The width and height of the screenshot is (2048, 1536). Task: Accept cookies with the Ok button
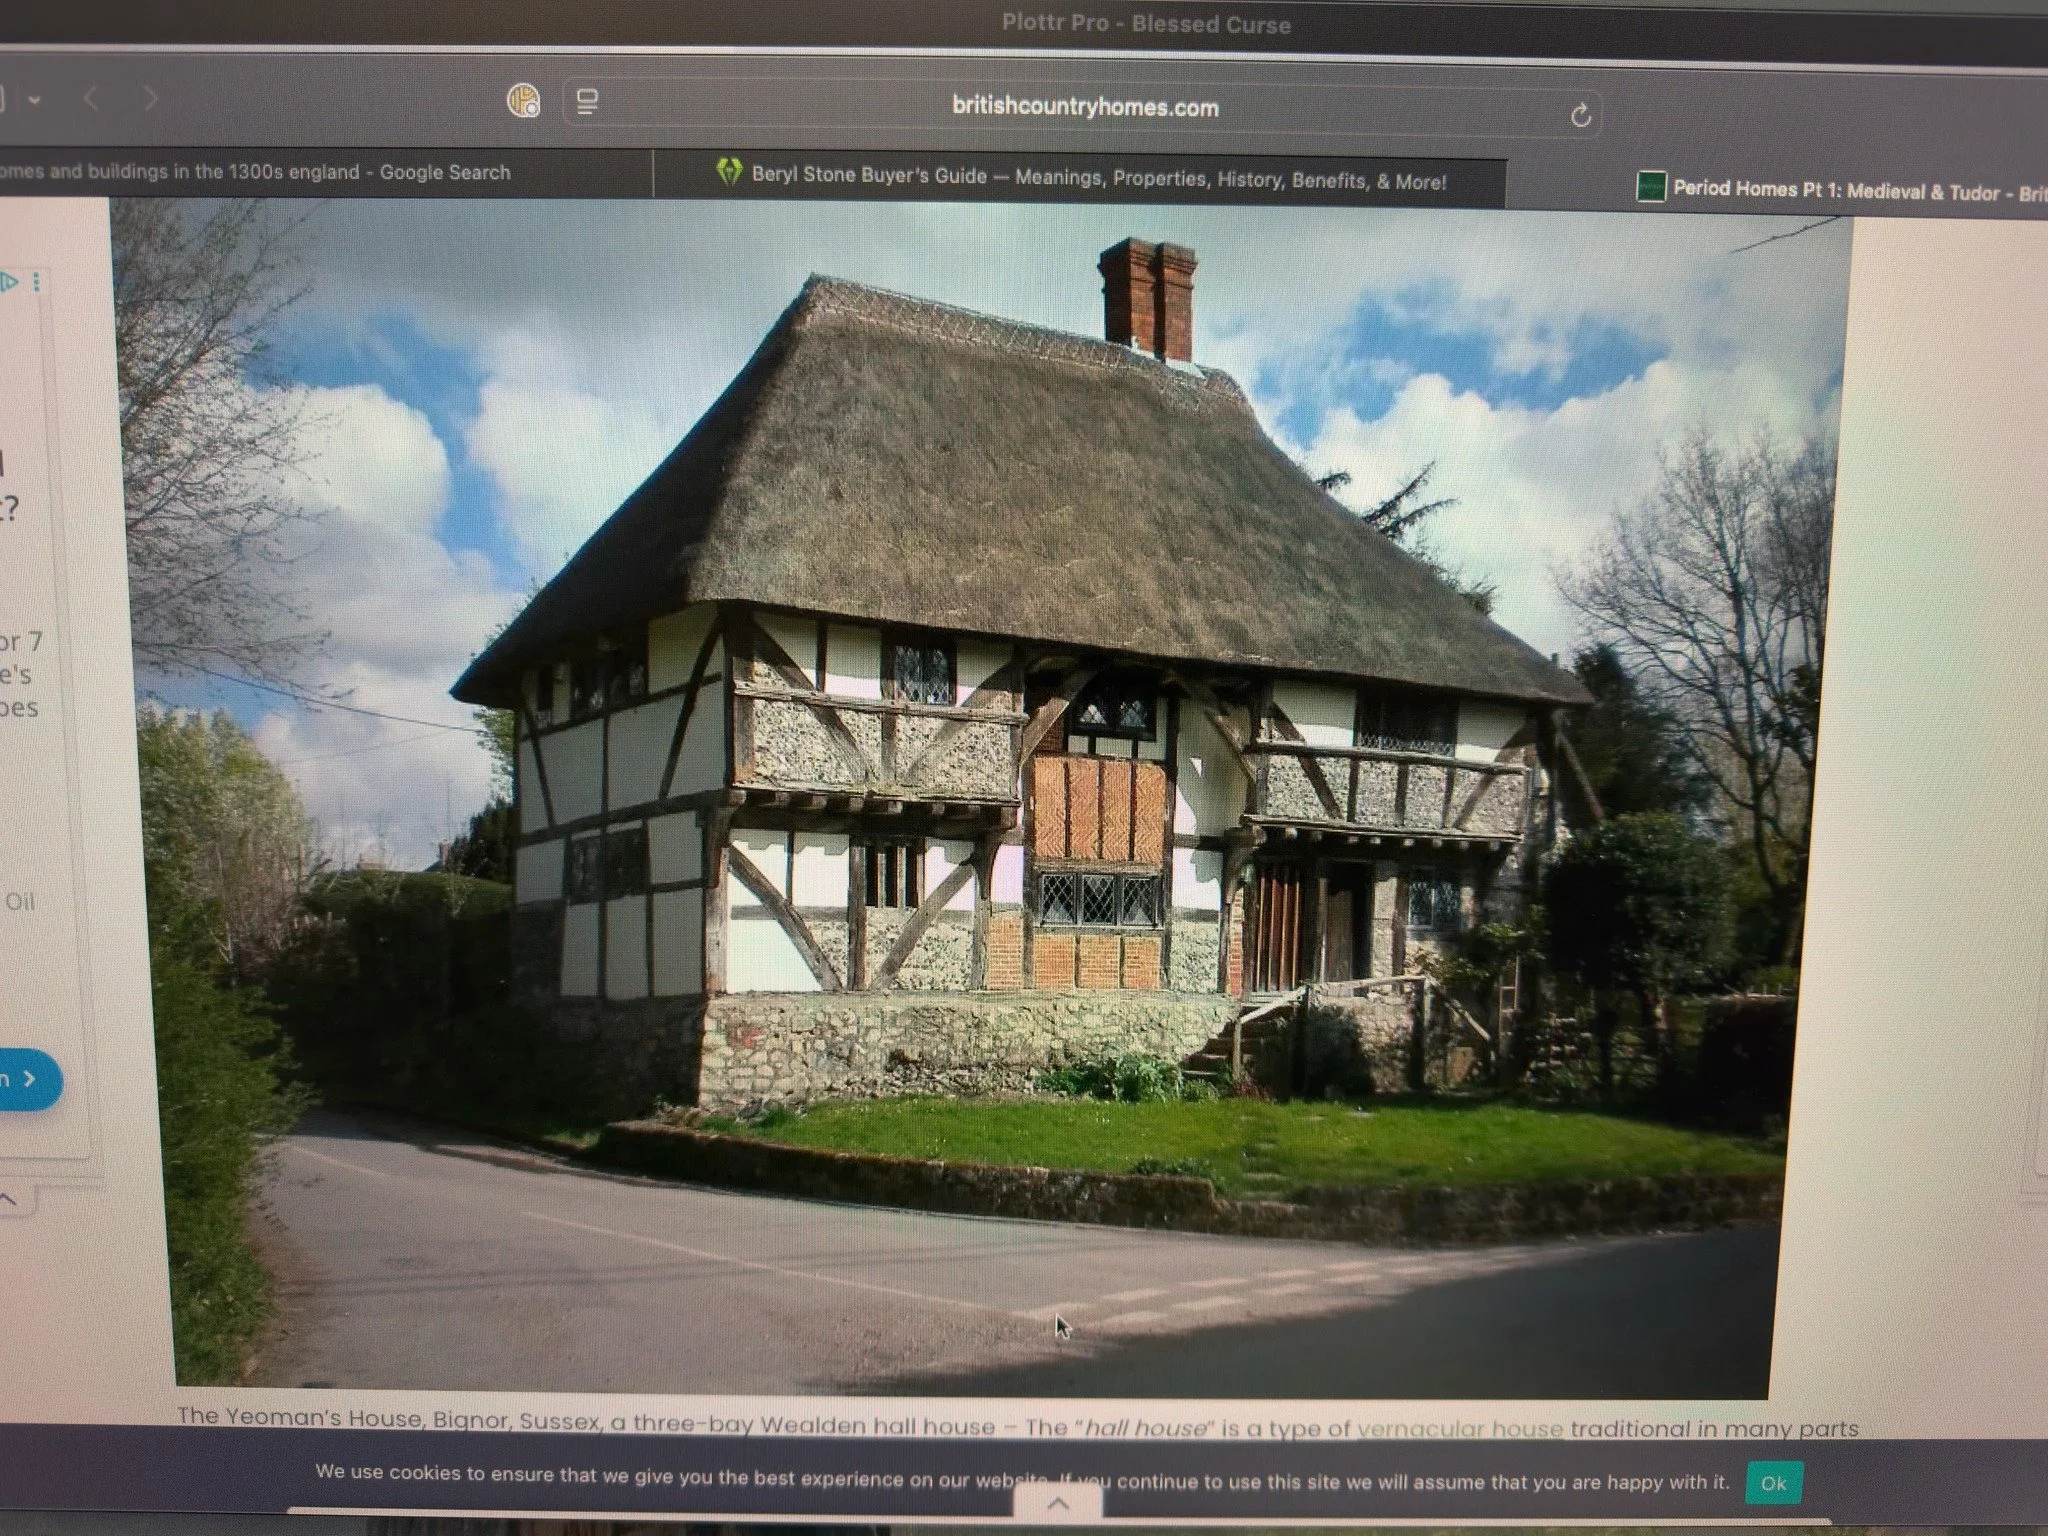(x=1773, y=1483)
